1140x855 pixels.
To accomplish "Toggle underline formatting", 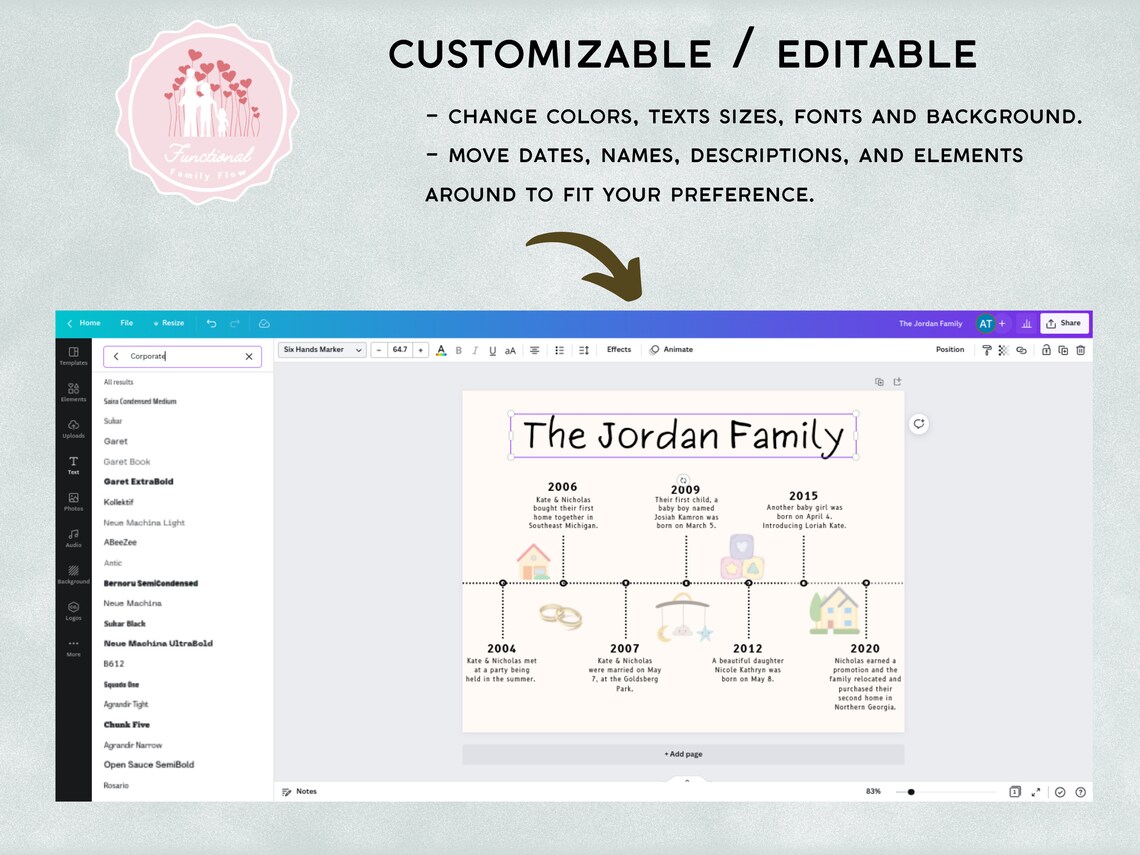I will (493, 350).
